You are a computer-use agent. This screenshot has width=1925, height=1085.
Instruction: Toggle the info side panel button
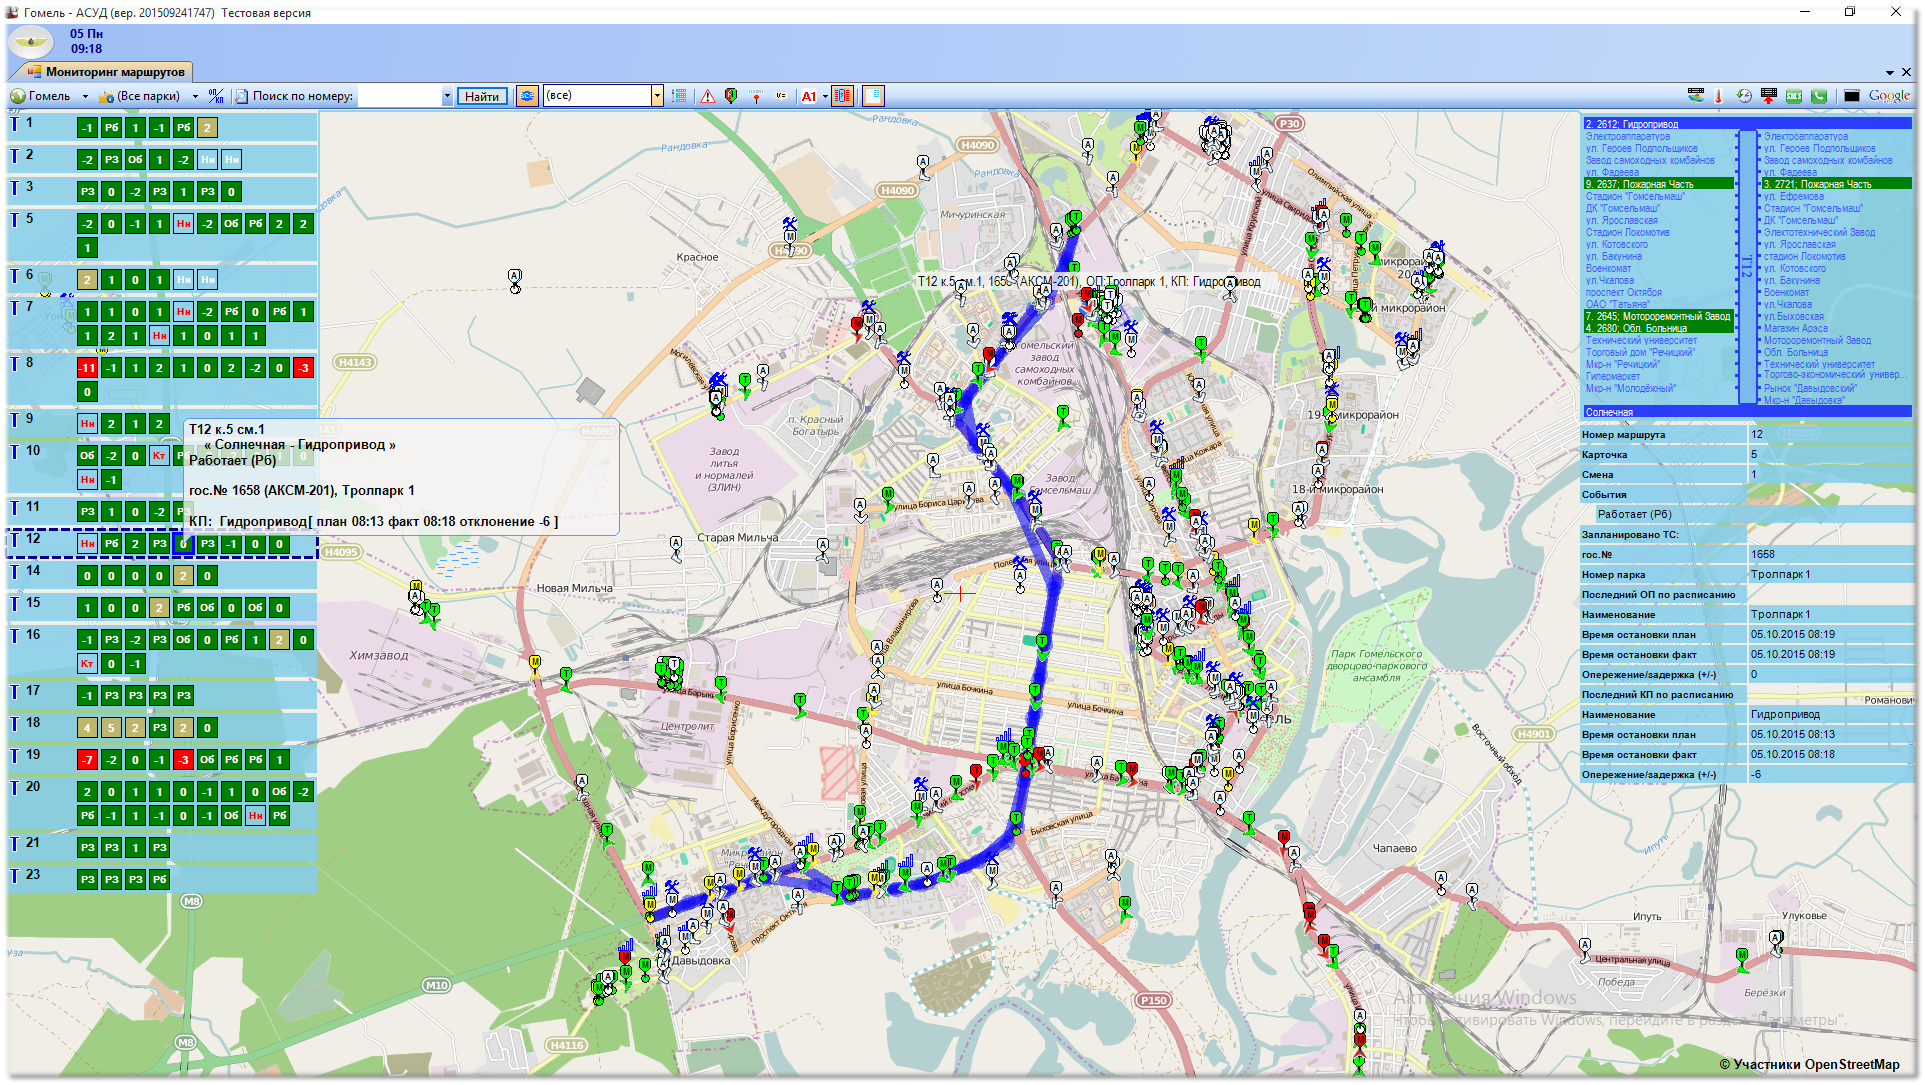873,96
